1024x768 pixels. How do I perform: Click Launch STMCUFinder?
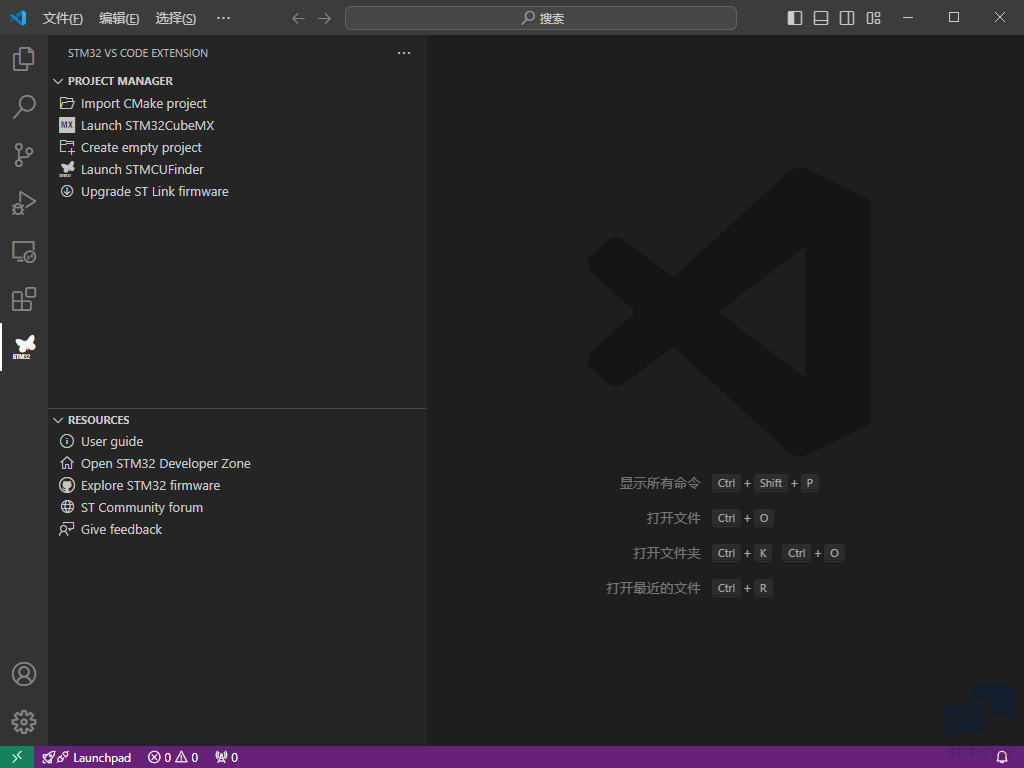(x=142, y=170)
